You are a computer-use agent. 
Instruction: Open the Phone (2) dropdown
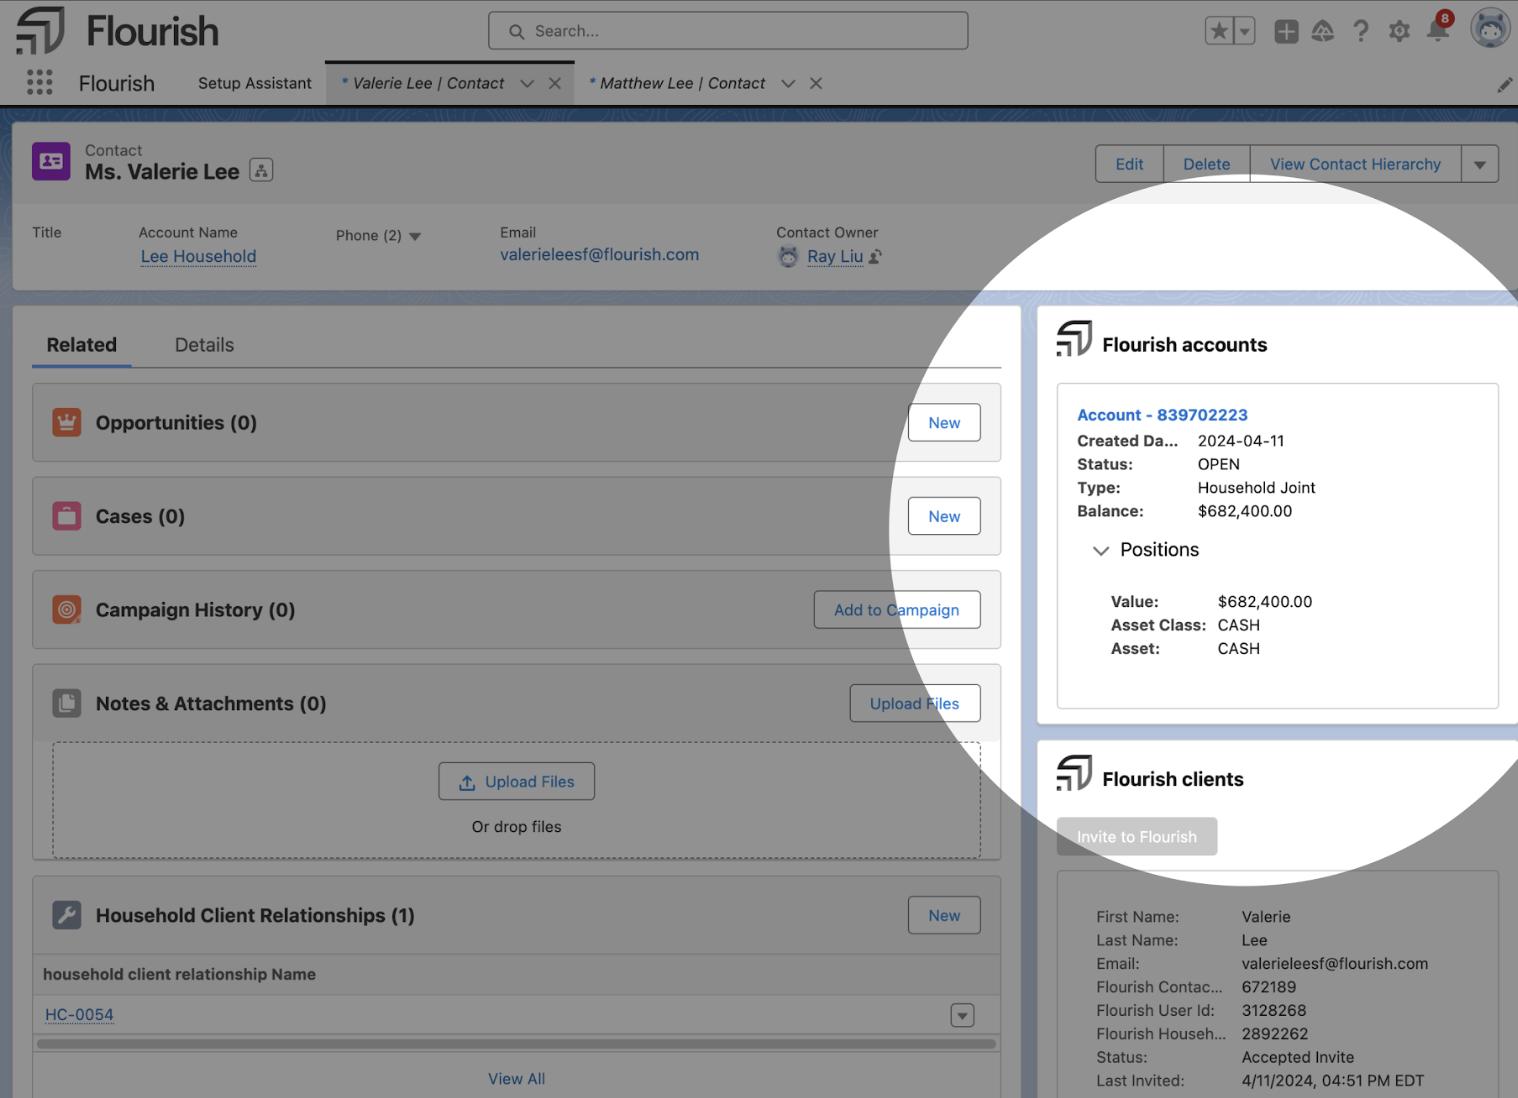(417, 236)
